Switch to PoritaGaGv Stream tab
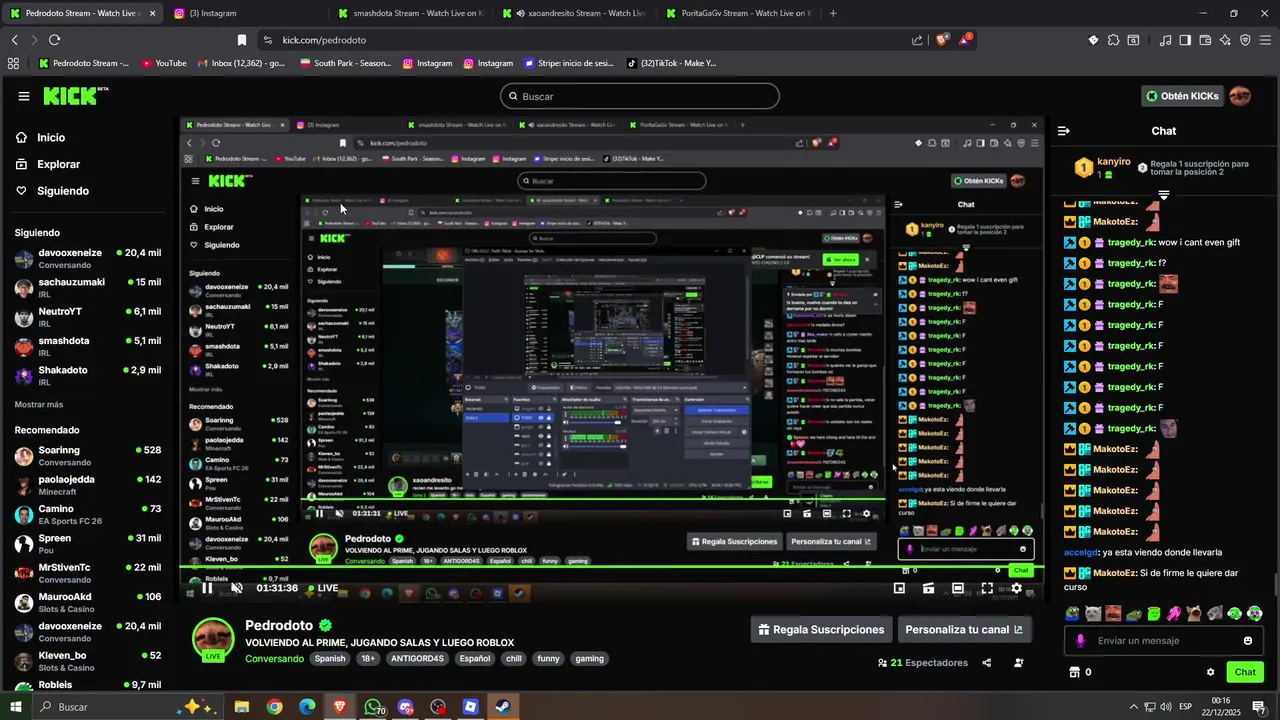The height and width of the screenshot is (720, 1280). tap(737, 13)
